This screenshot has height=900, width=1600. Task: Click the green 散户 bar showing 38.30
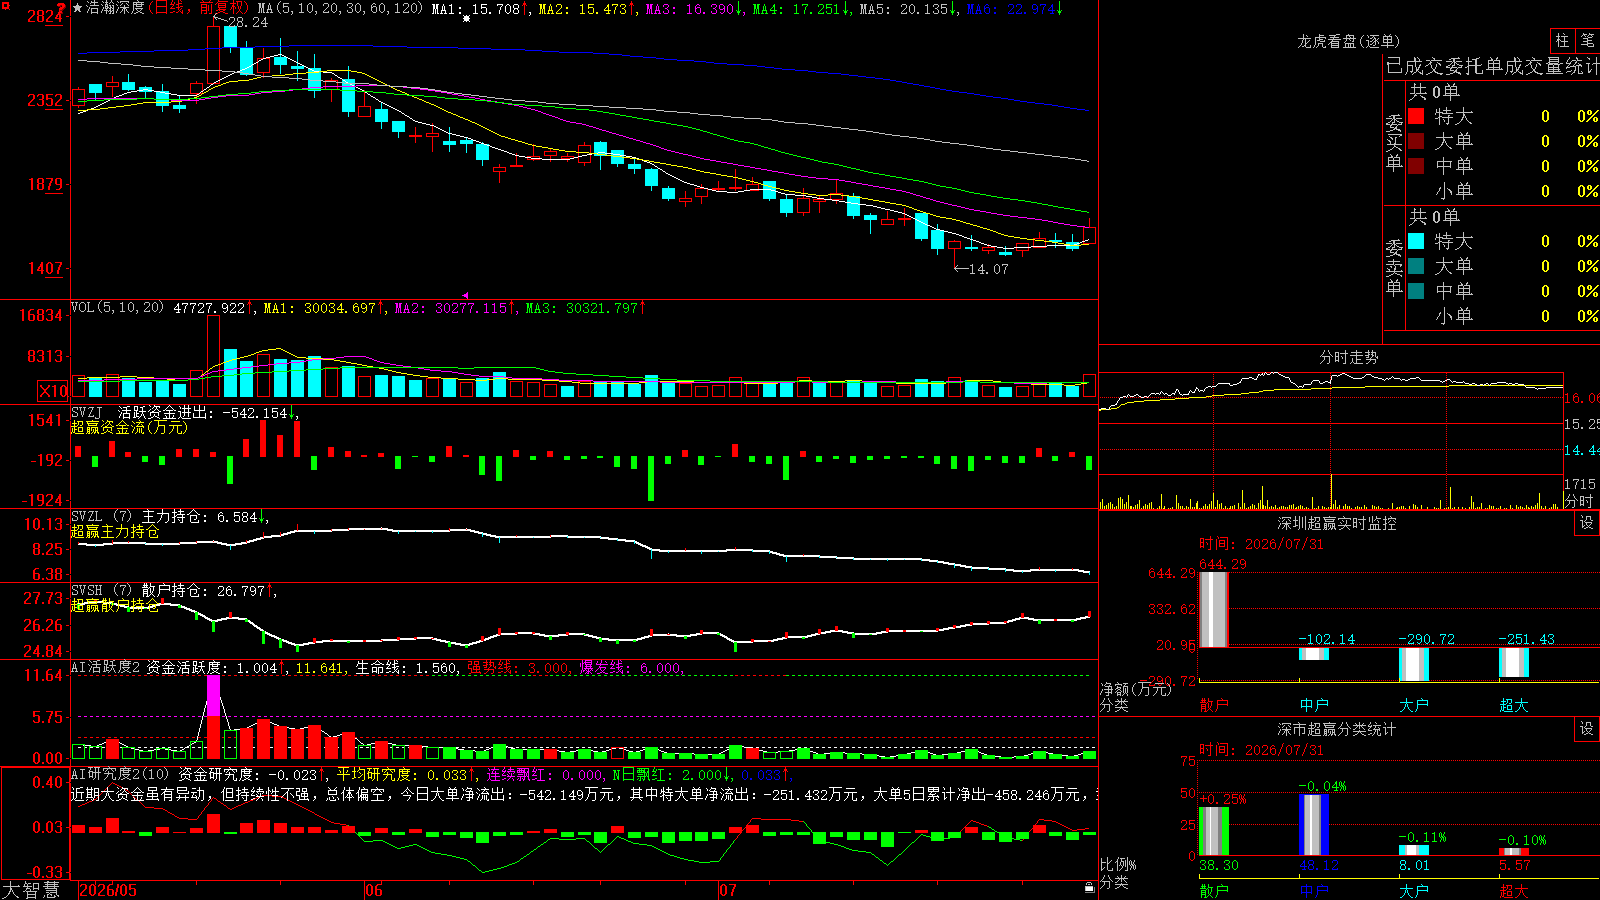pos(1214,831)
